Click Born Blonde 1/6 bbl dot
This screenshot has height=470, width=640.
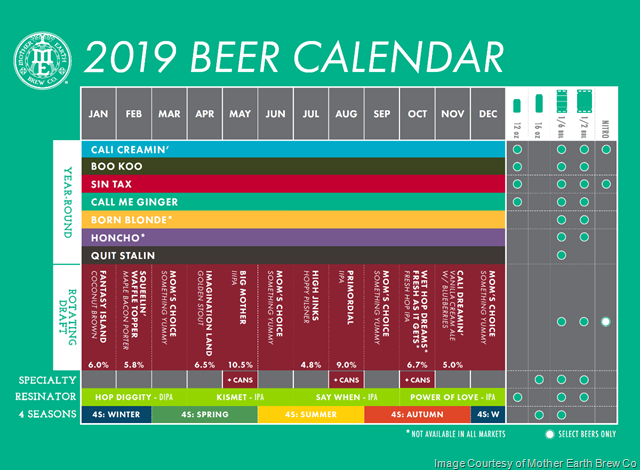(561, 219)
